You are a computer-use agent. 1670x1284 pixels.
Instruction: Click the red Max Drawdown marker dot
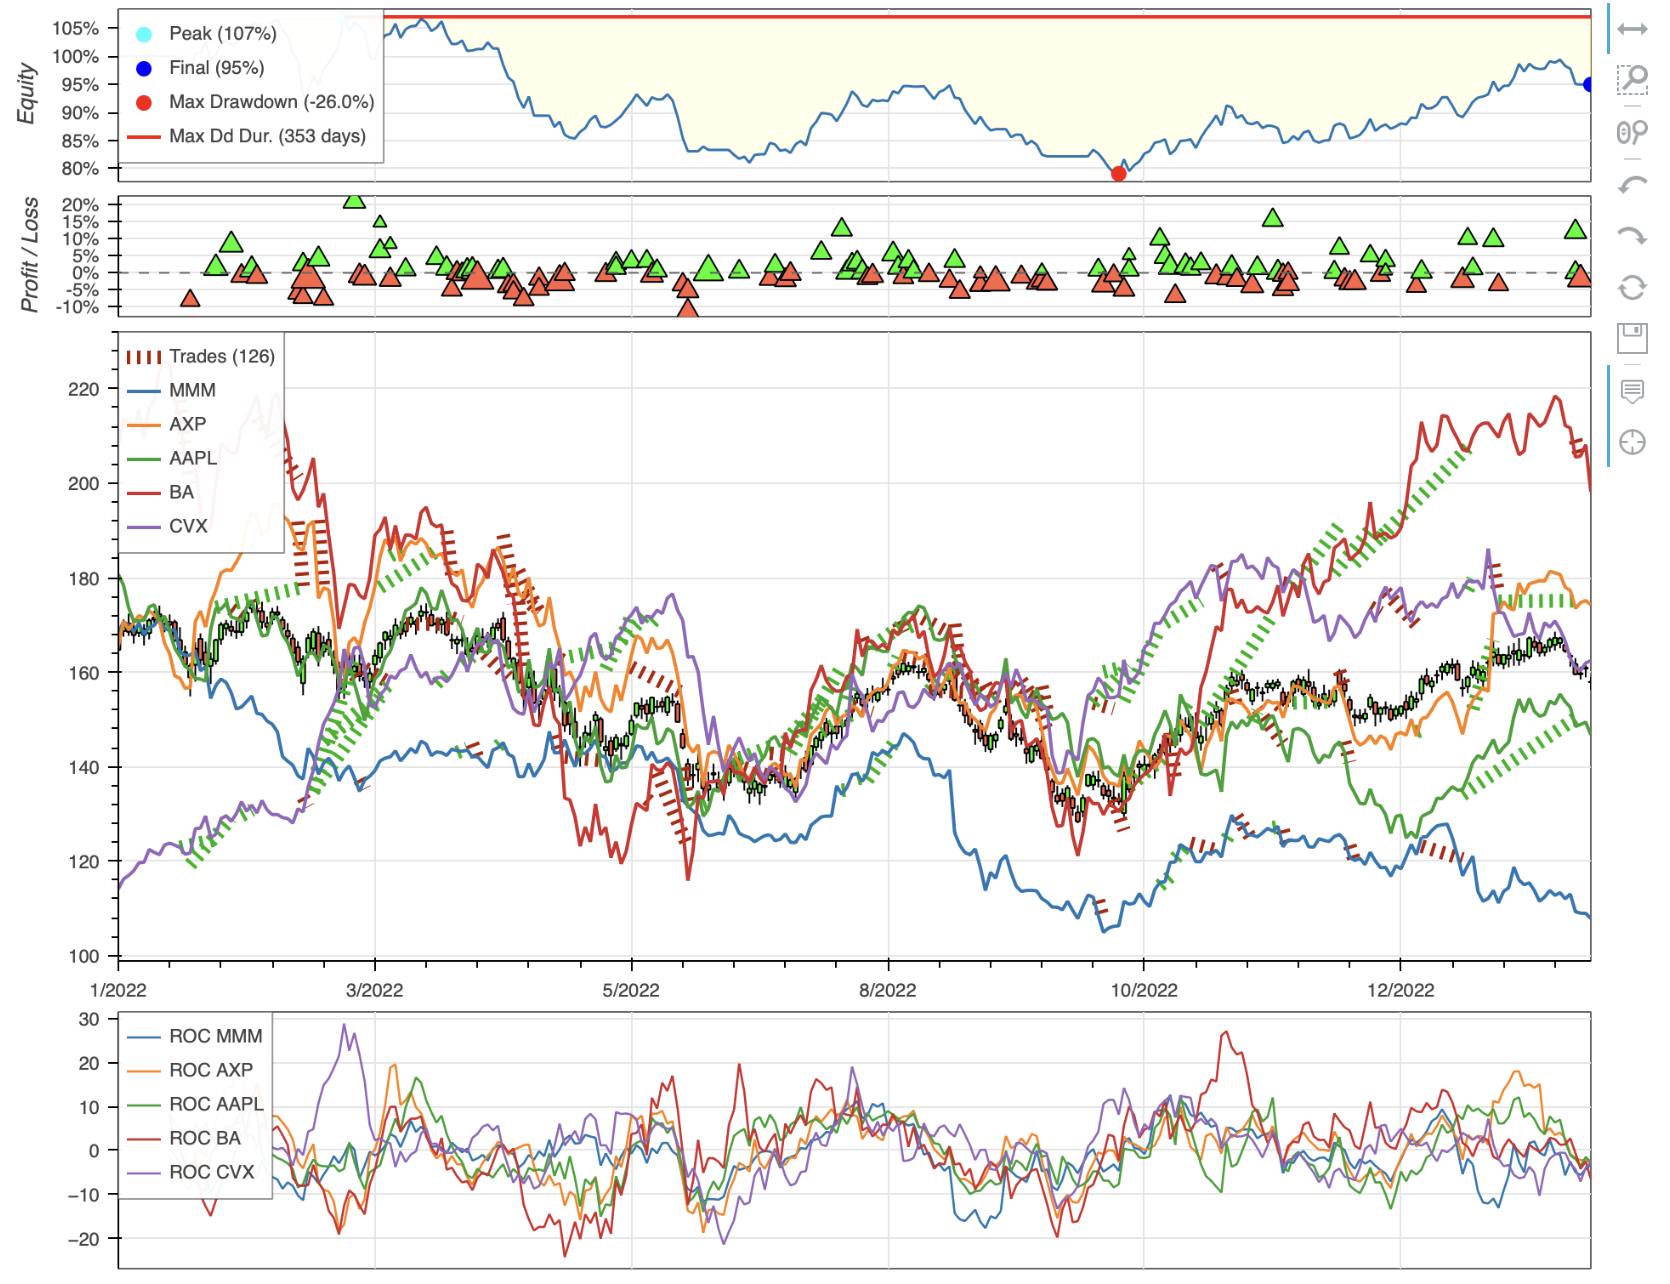pos(1118,172)
